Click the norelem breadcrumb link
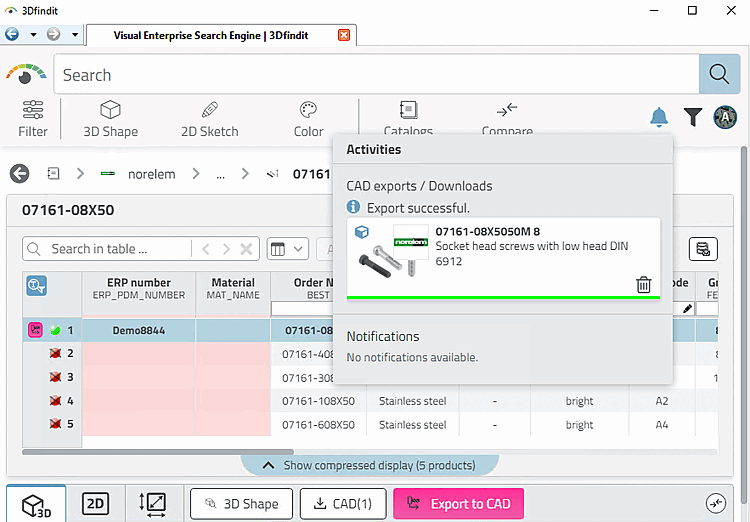750x522 pixels. click(152, 174)
